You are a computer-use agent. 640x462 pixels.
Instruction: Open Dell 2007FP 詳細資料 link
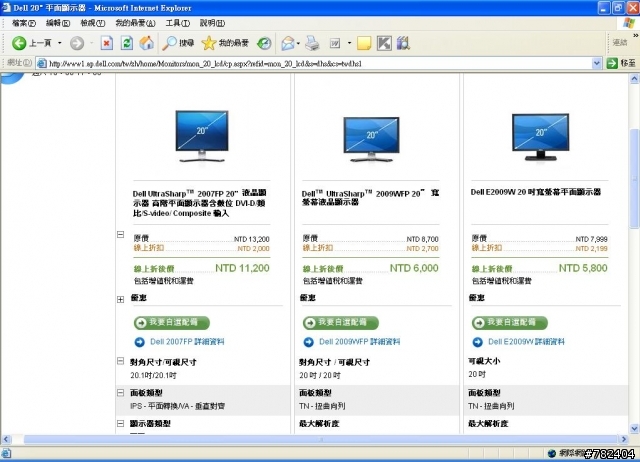[x=187, y=342]
